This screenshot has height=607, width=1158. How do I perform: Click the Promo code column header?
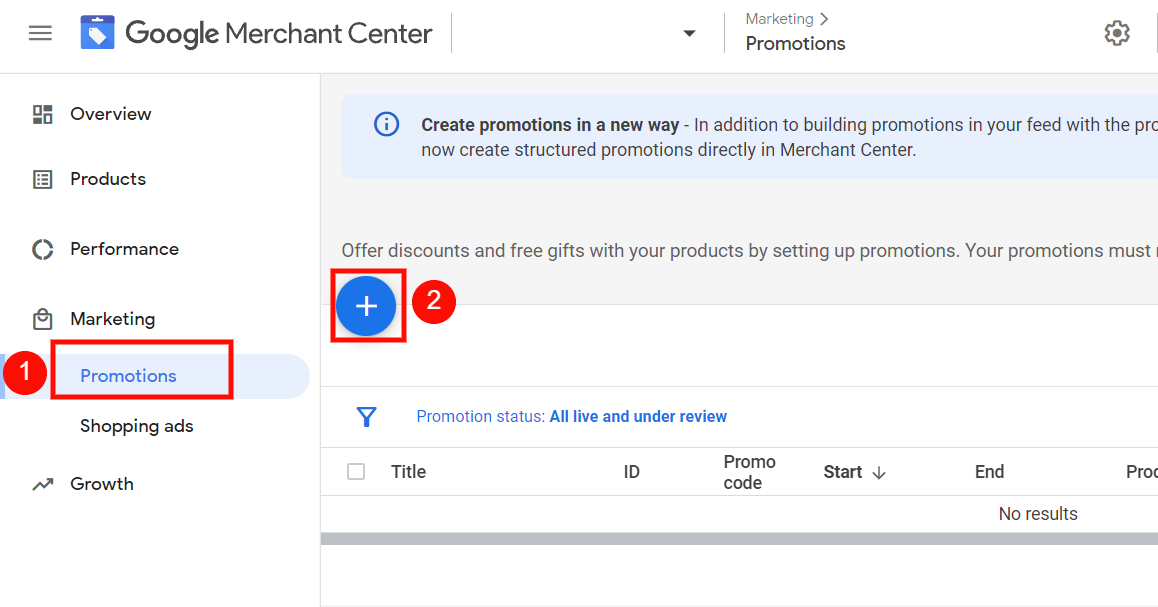click(x=750, y=472)
